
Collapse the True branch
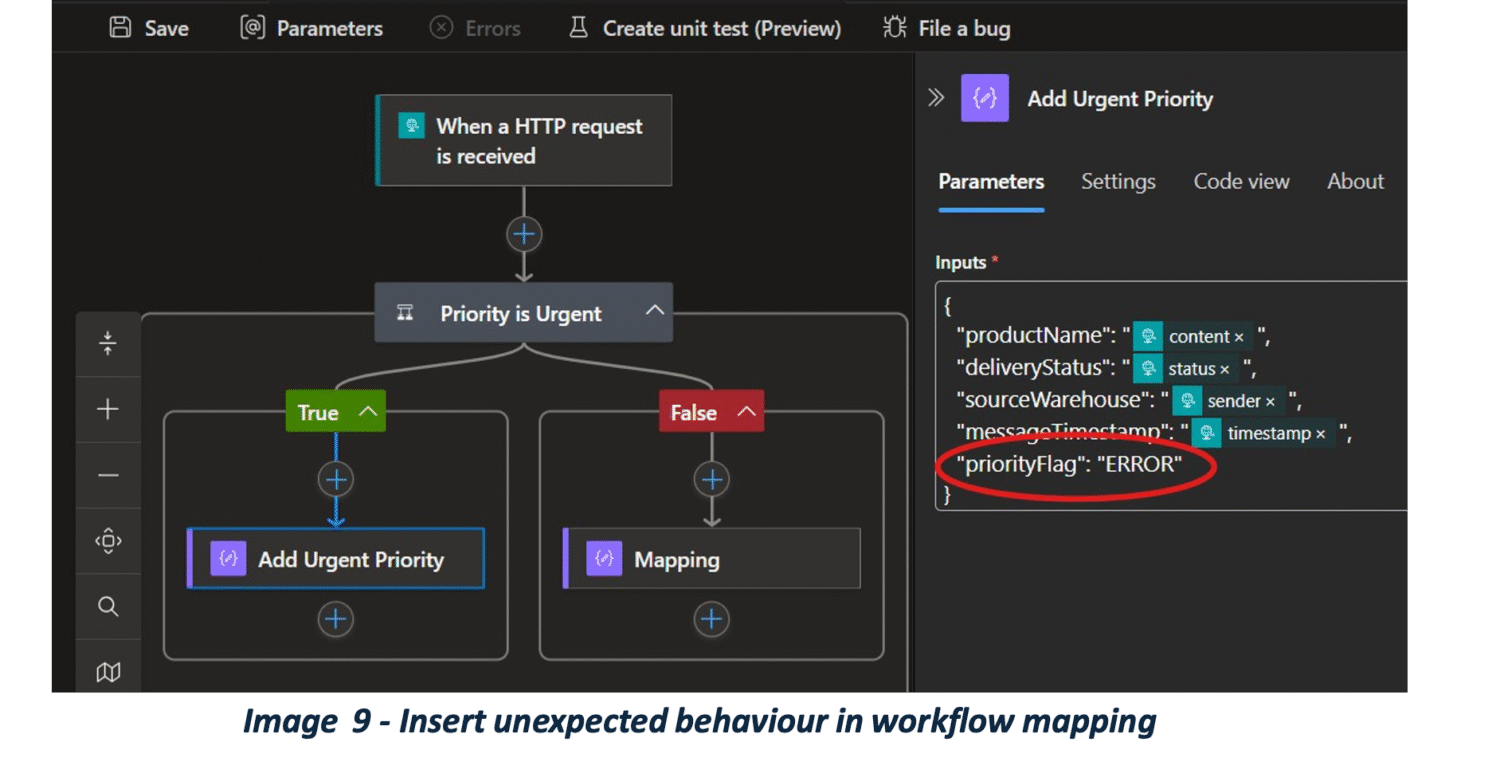click(367, 412)
